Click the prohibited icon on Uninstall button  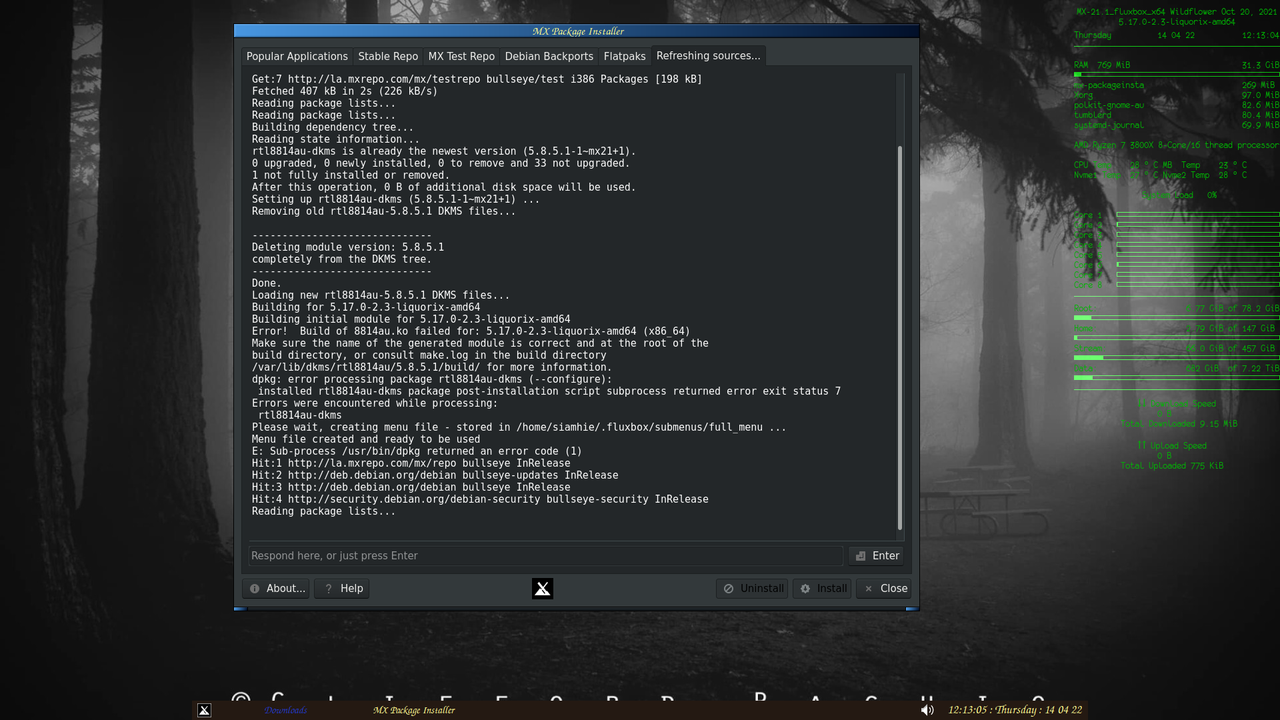tap(728, 588)
